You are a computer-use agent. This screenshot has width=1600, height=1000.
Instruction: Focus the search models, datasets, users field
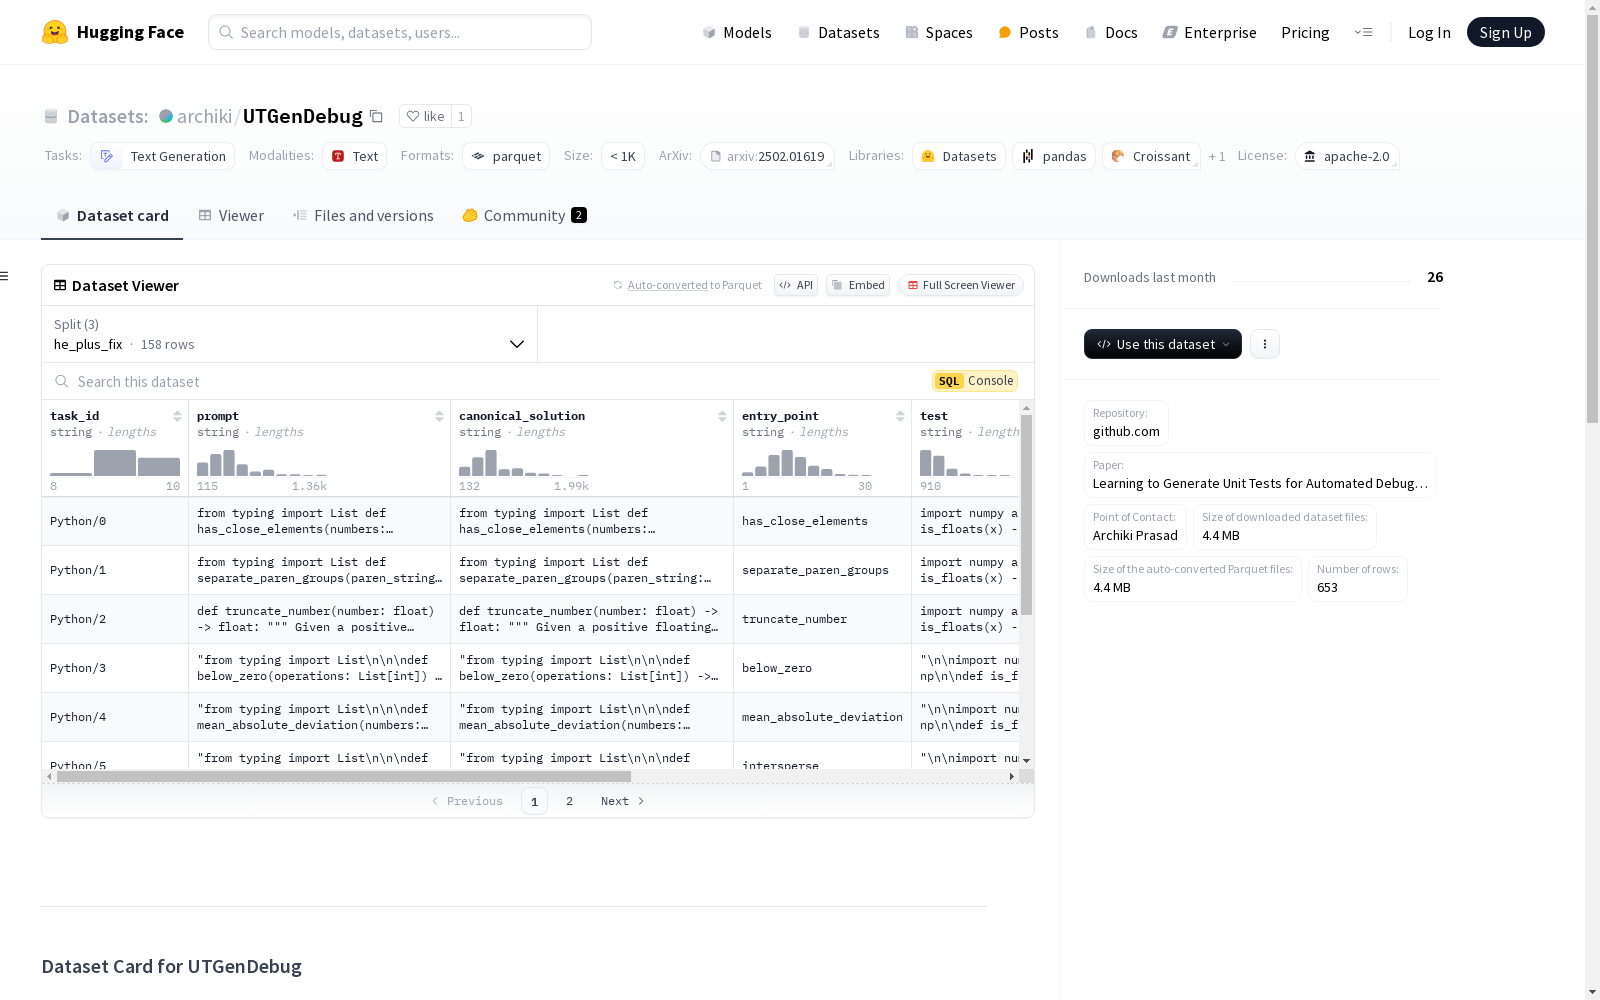click(400, 32)
